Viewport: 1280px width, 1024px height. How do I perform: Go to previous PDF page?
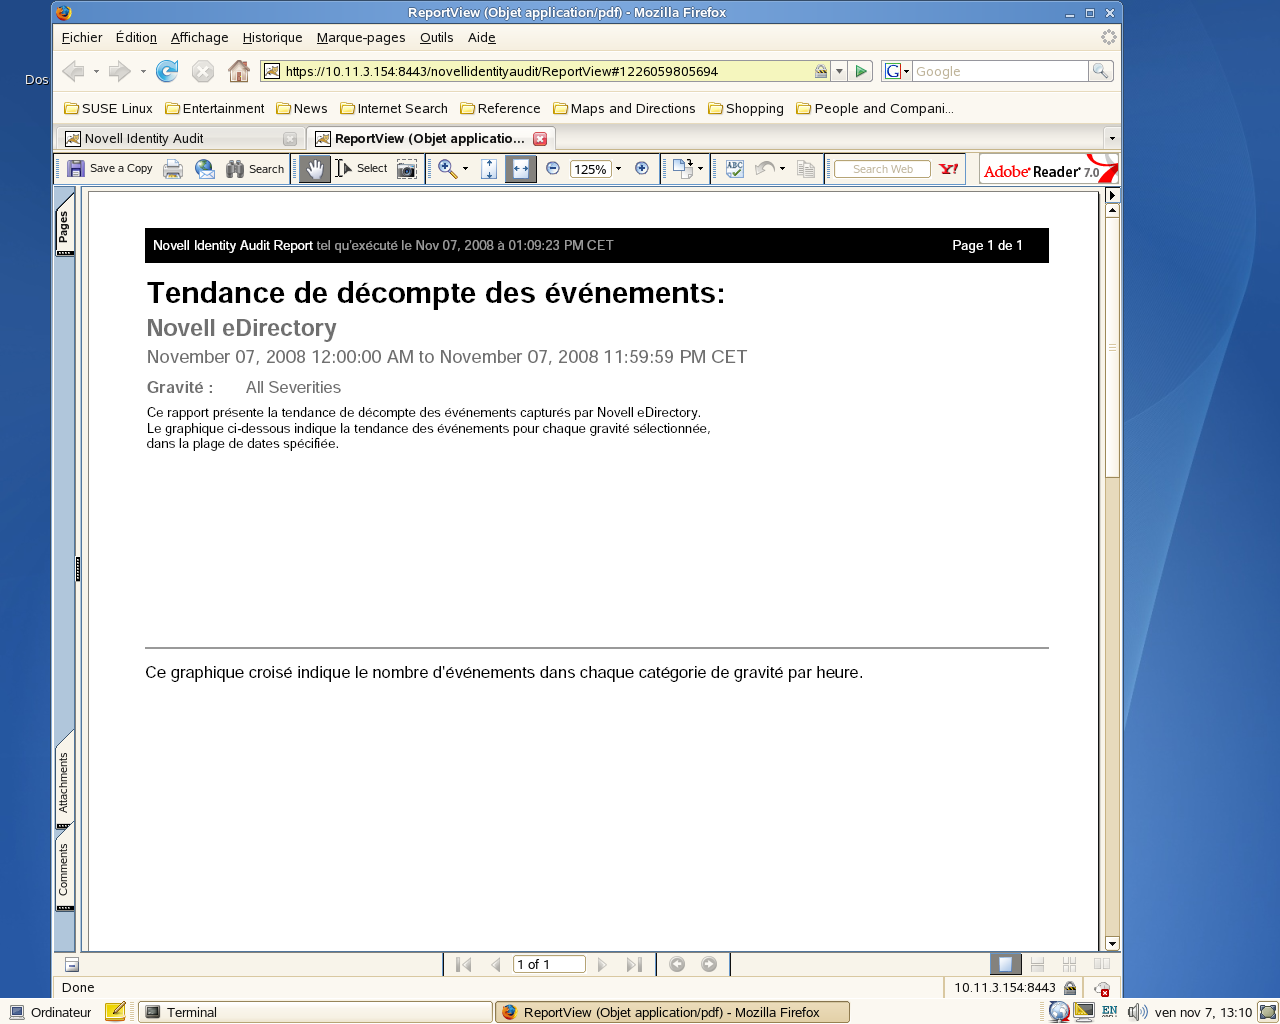coord(496,964)
